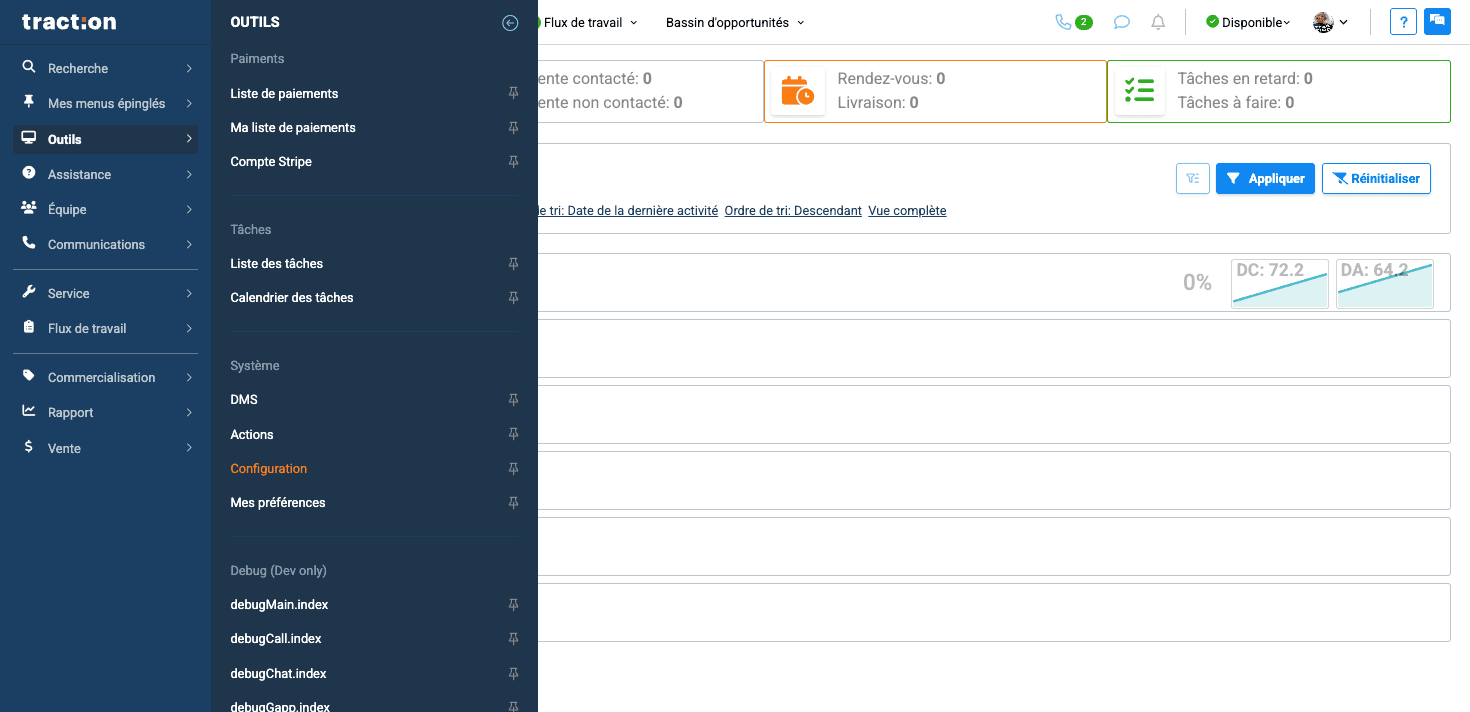The height and width of the screenshot is (712, 1470).
Task: Pin Liste de paiements menu item
Action: [513, 93]
